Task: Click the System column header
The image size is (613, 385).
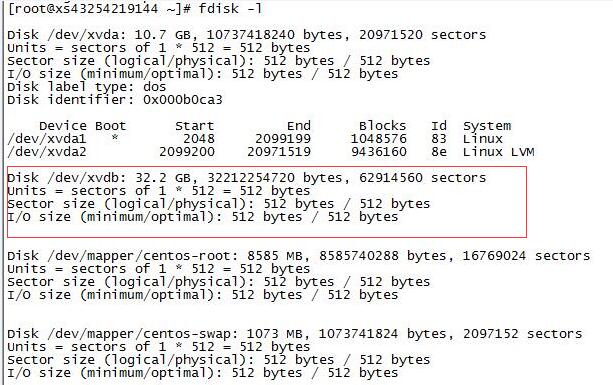Action: pyautogui.click(x=487, y=126)
